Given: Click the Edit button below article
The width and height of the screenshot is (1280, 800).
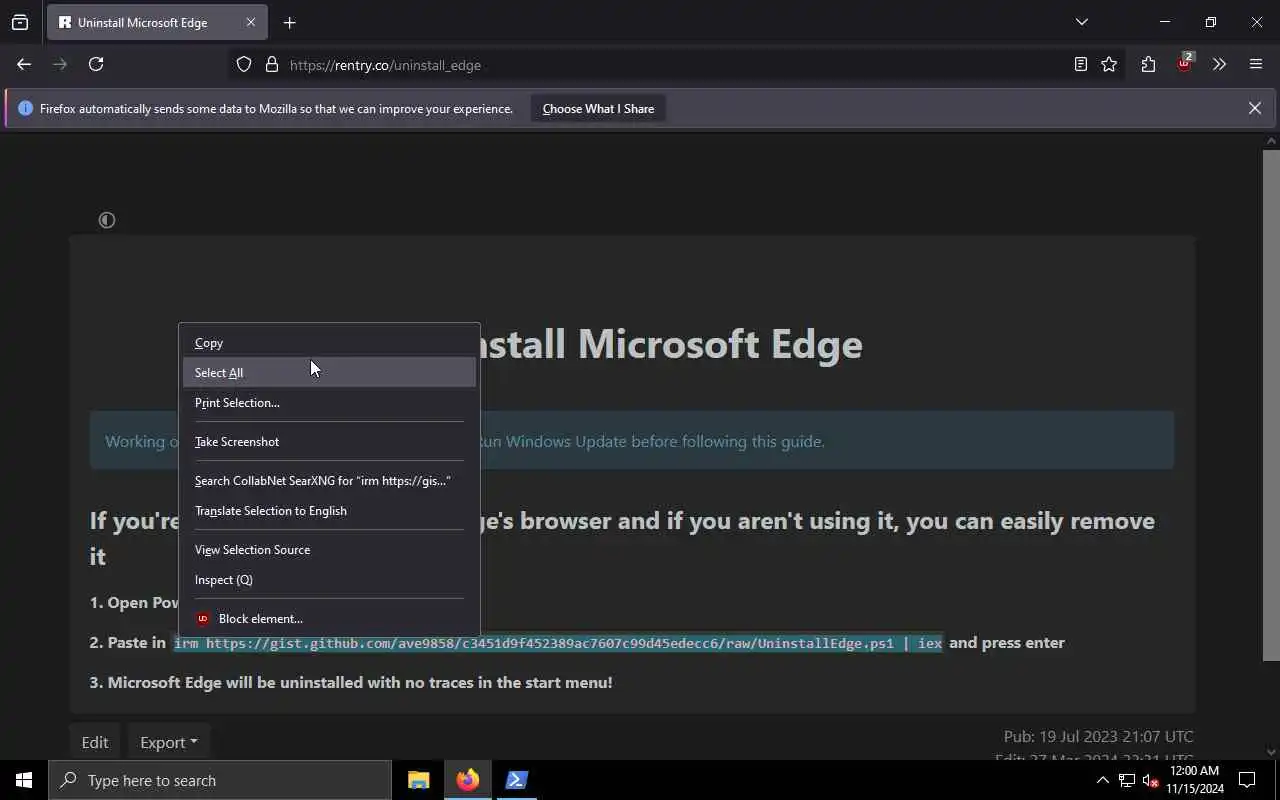Looking at the screenshot, I should click(x=95, y=742).
